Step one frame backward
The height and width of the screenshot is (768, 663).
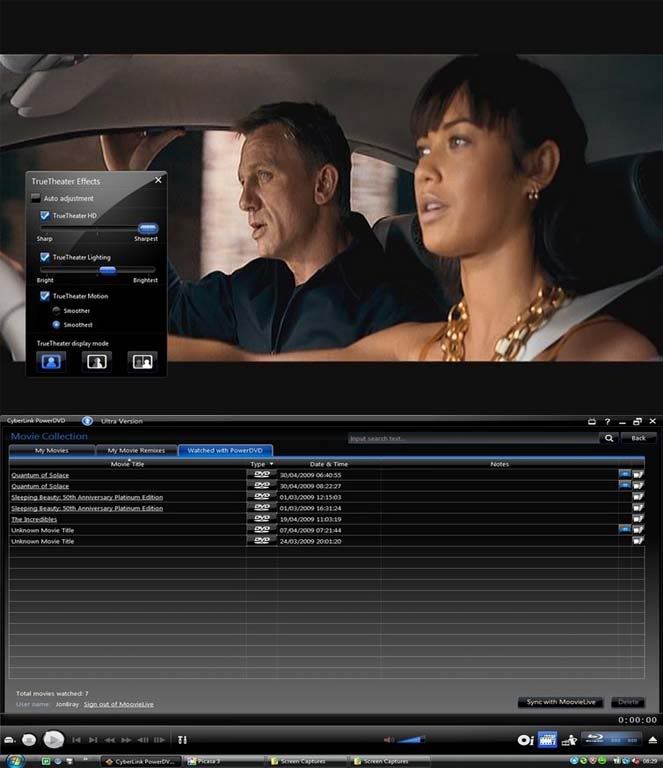tap(143, 740)
